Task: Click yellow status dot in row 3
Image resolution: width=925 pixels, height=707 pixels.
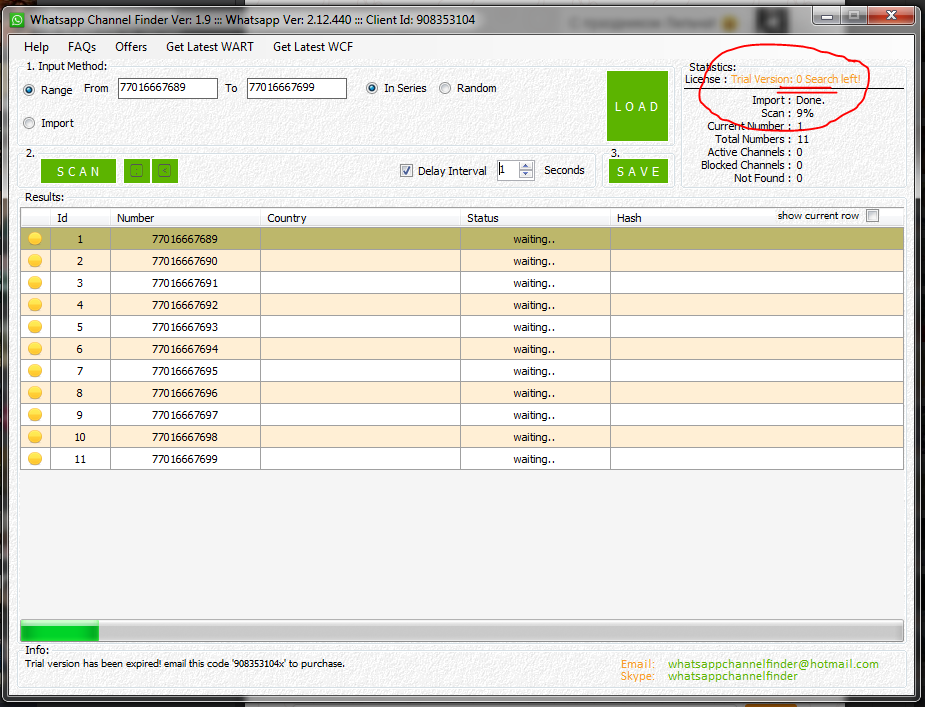Action: click(35, 283)
